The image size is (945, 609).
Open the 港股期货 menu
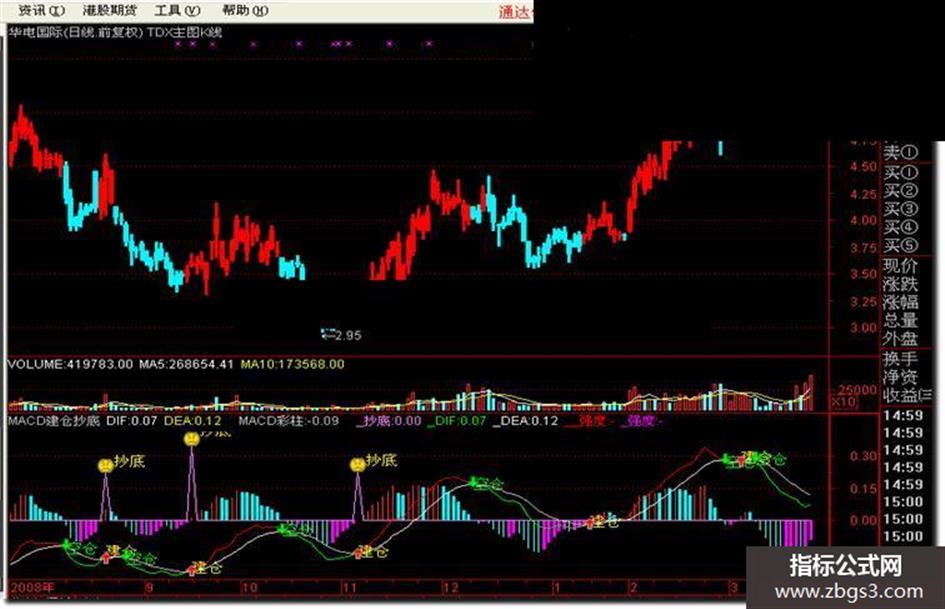(x=110, y=10)
